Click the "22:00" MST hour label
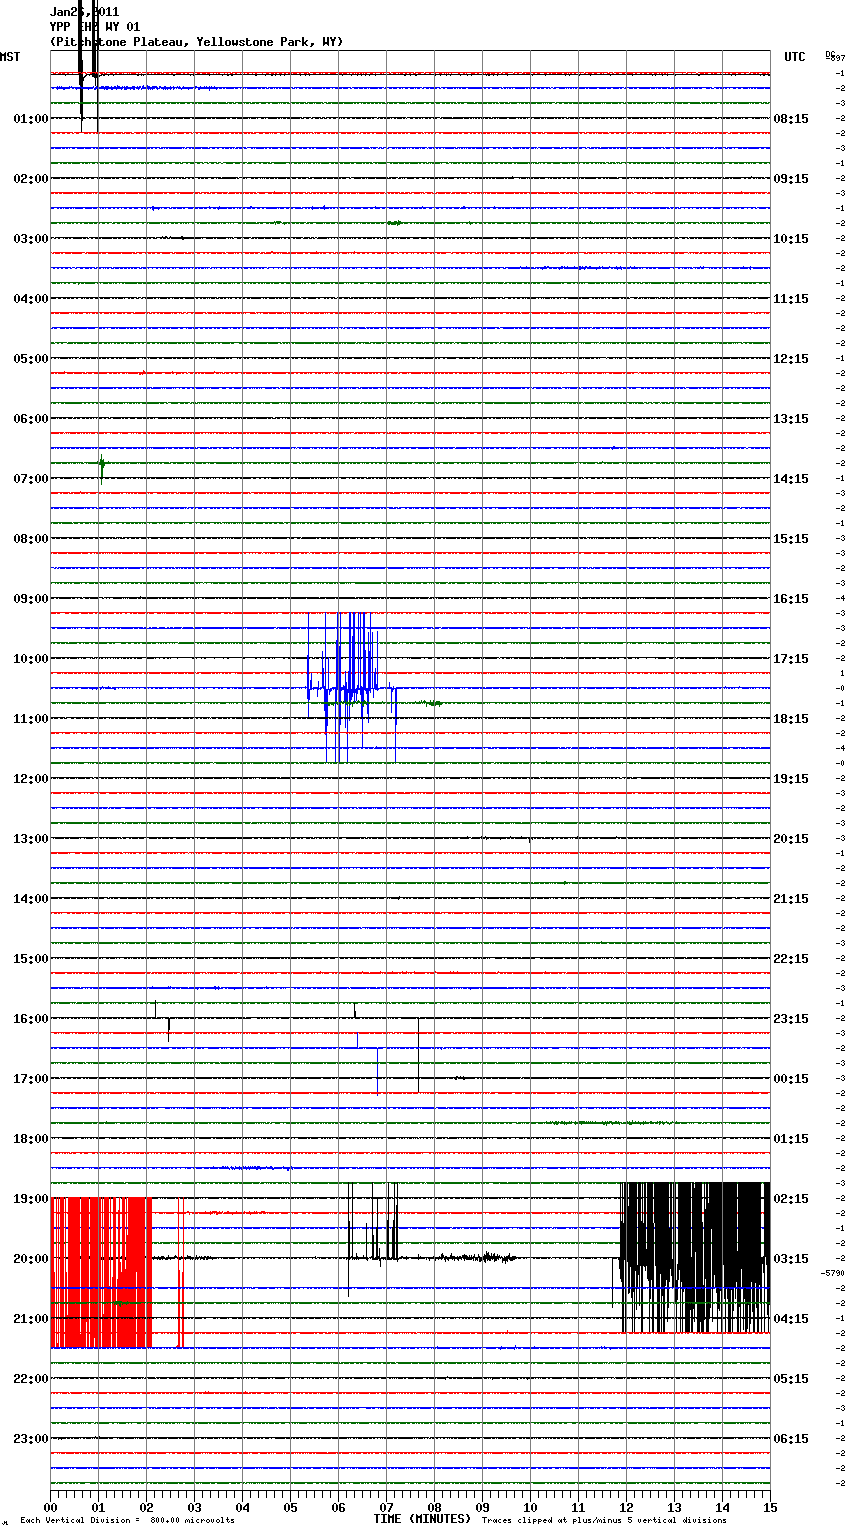The image size is (850, 1534). (30, 1379)
